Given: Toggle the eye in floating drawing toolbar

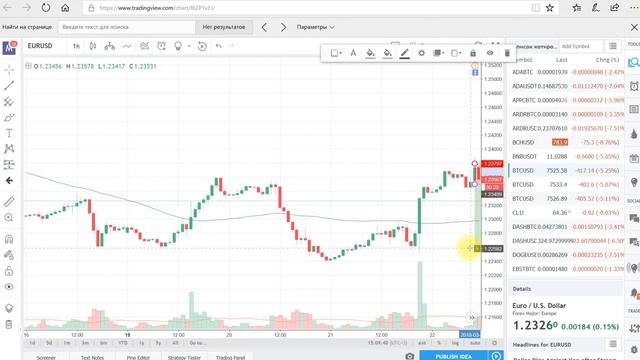Looking at the screenshot, I should [x=490, y=53].
